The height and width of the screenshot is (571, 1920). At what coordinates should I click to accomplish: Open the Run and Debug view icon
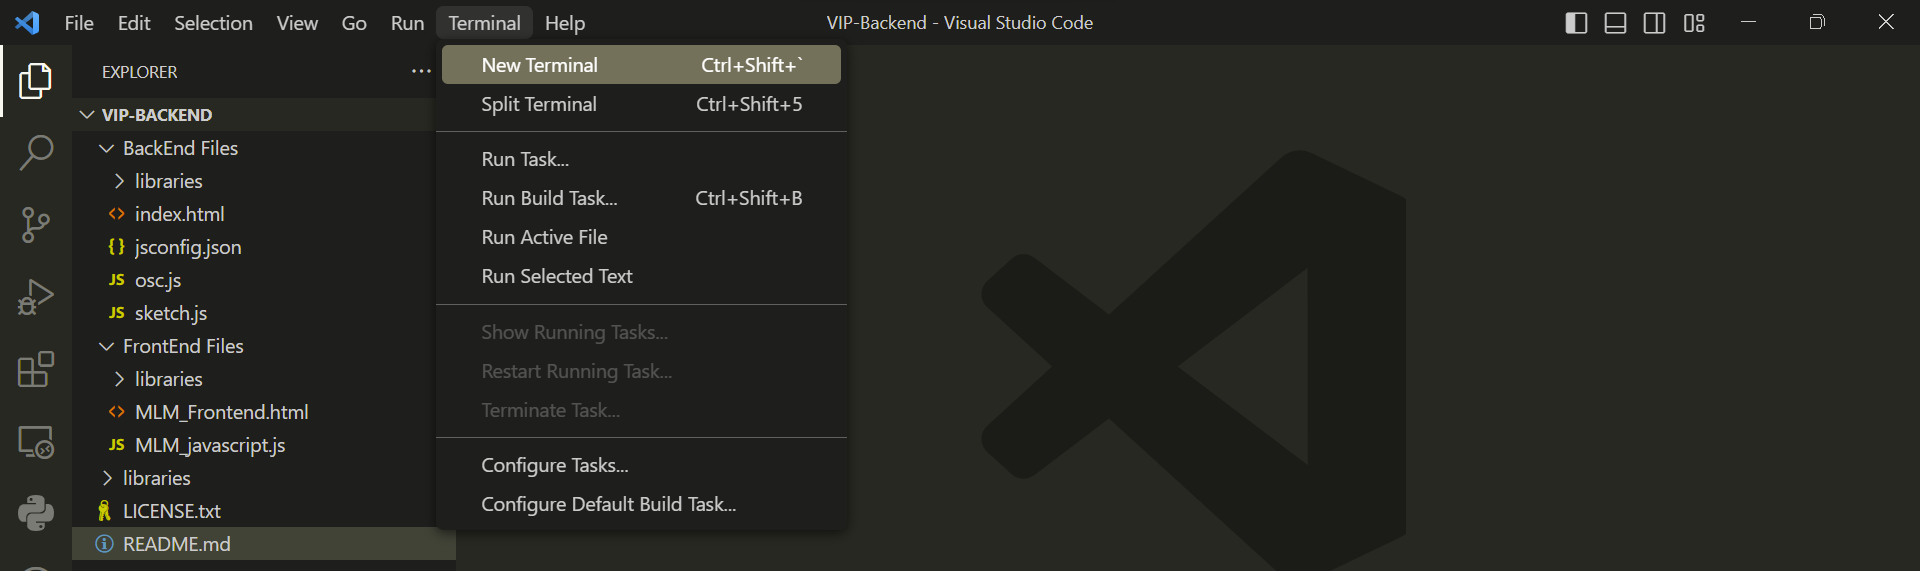36,297
